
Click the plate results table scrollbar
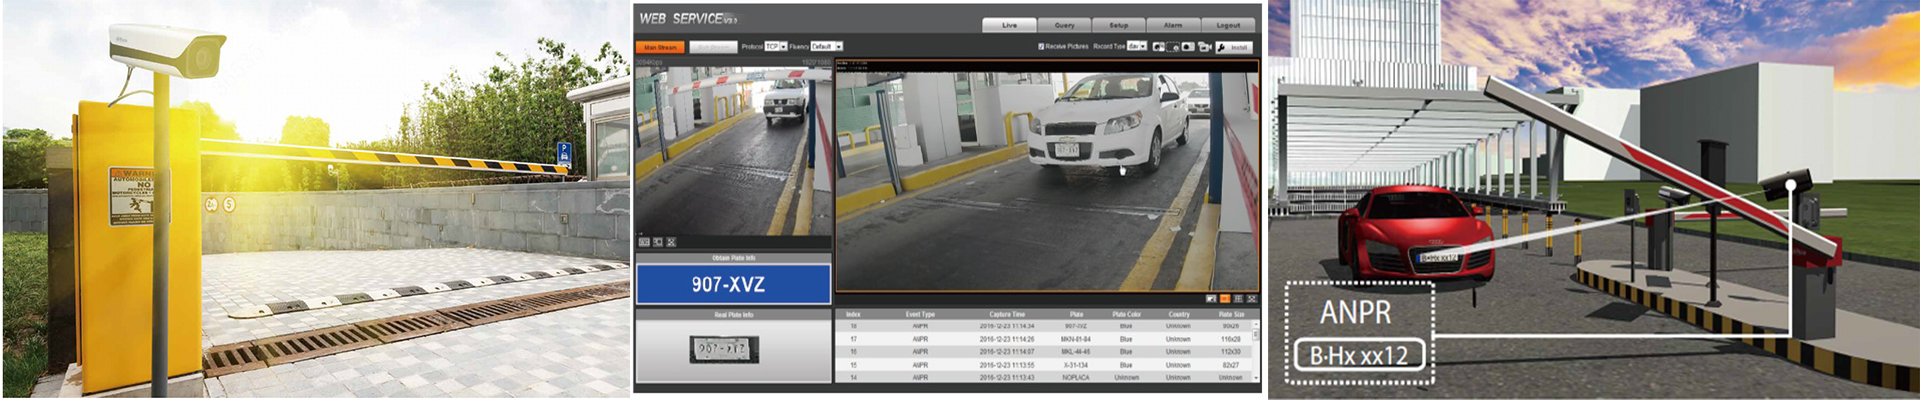pos(1256,350)
